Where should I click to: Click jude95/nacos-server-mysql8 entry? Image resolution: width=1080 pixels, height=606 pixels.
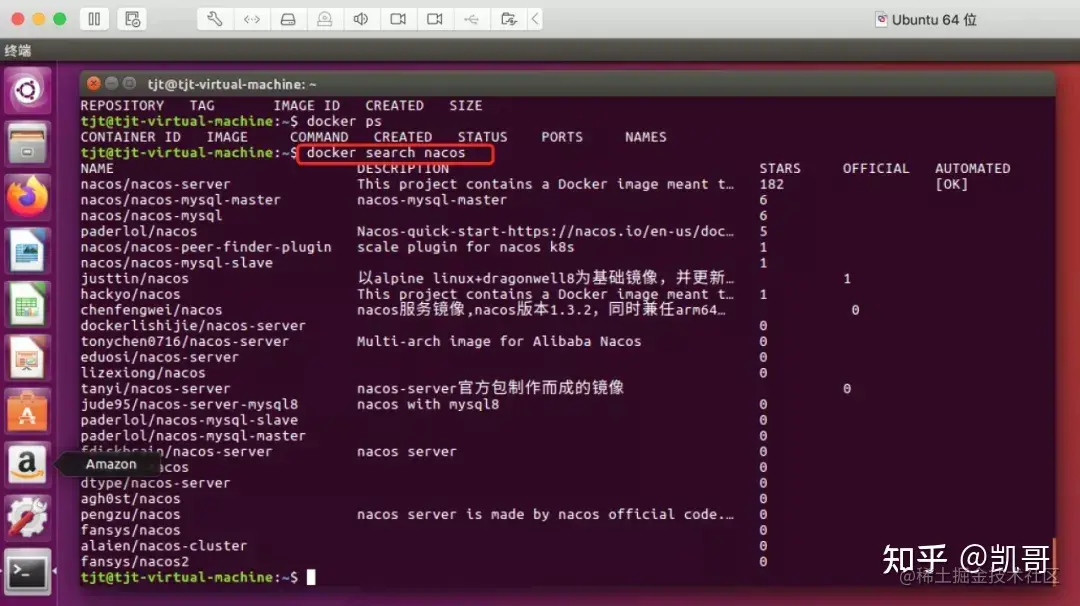(189, 404)
